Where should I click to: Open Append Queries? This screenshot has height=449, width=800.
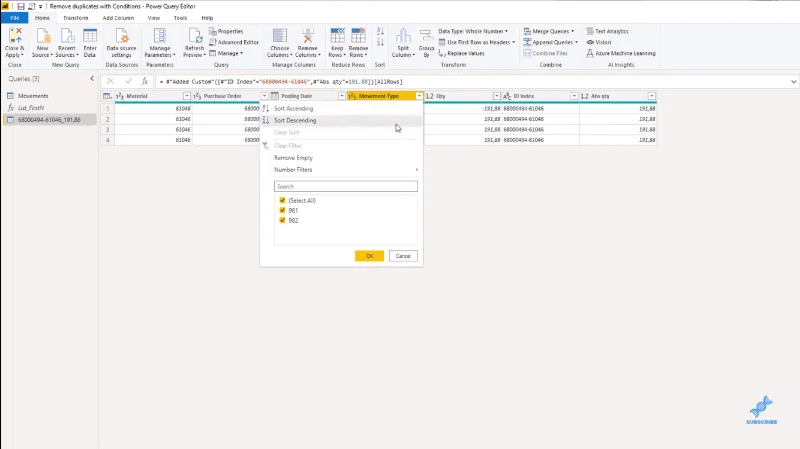551,42
